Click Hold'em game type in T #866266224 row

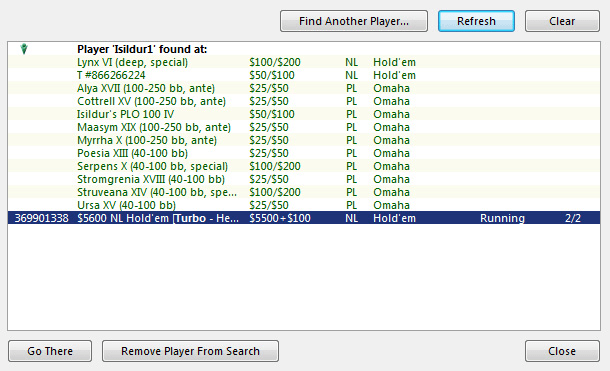(x=394, y=75)
